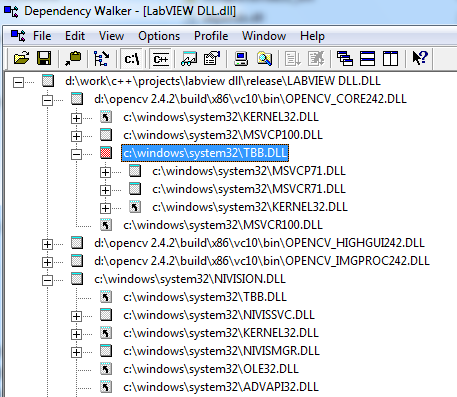Click the system menu icon left of File
Viewport: 457px width, 397px height.
pos(18,36)
